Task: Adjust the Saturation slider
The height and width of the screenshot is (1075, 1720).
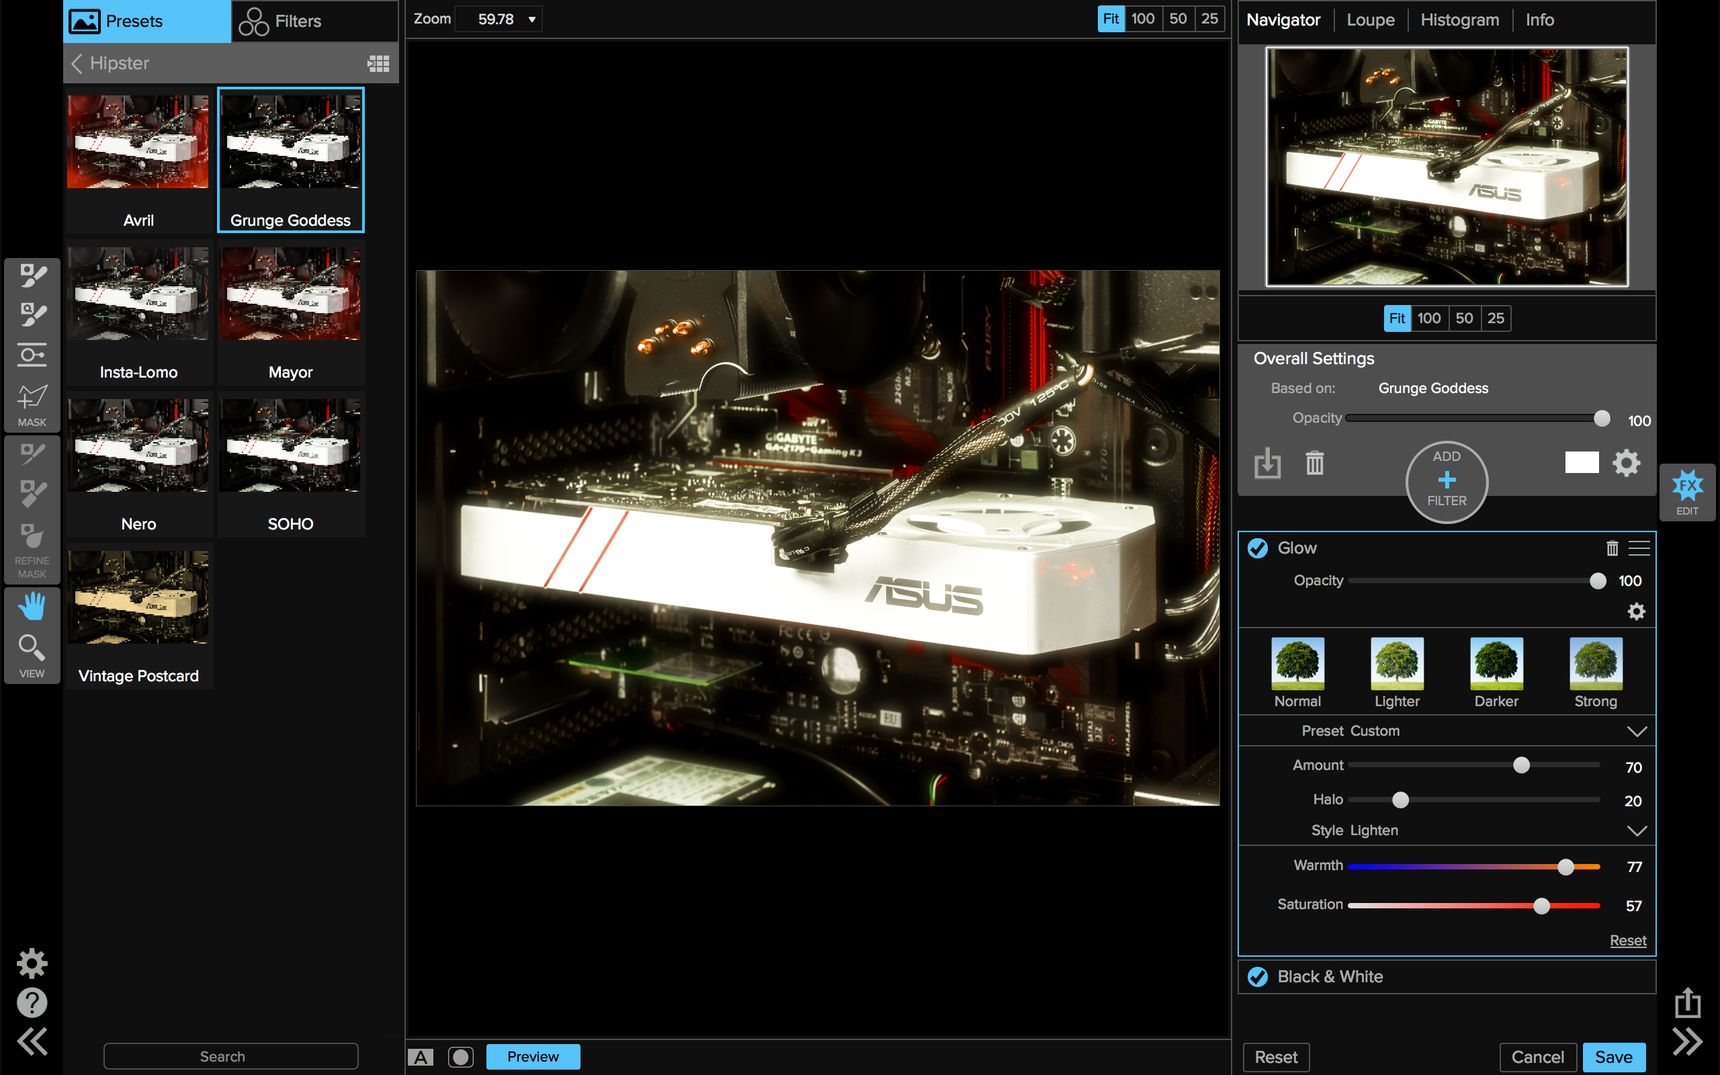Action: click(x=1542, y=906)
